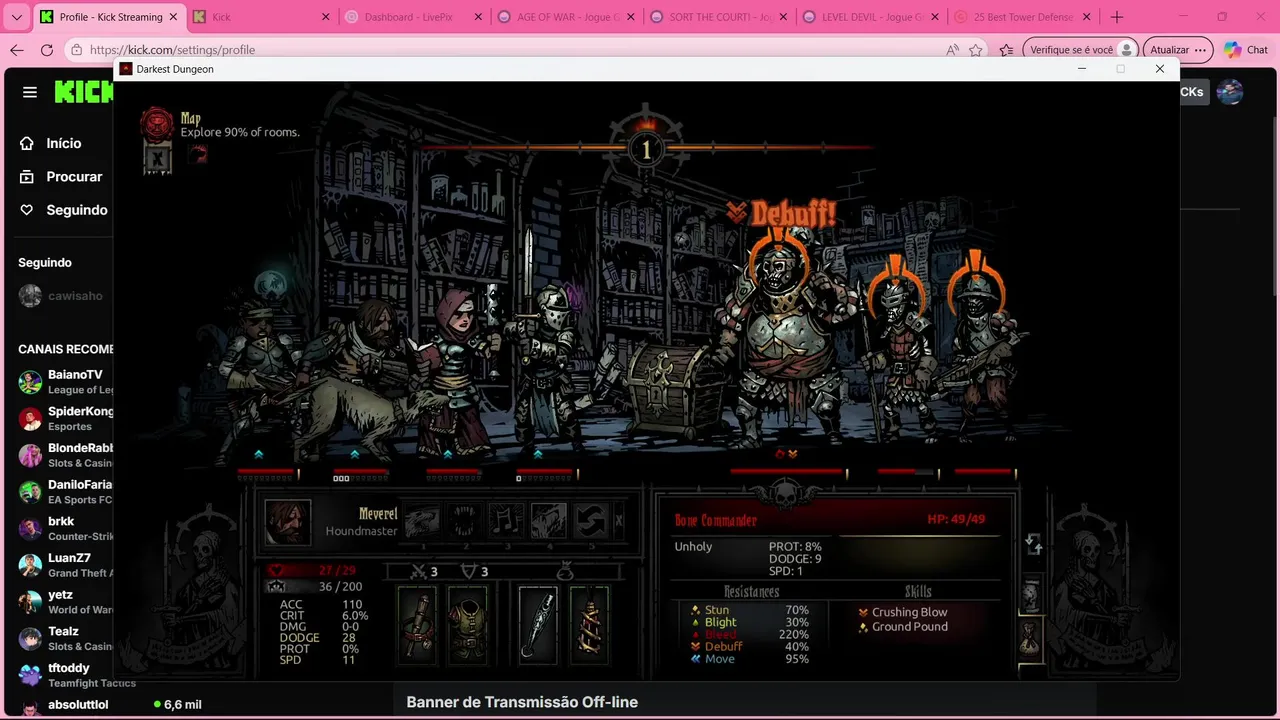Go to Início in Kick sidebar
The image size is (1280, 720).
(x=51, y=143)
